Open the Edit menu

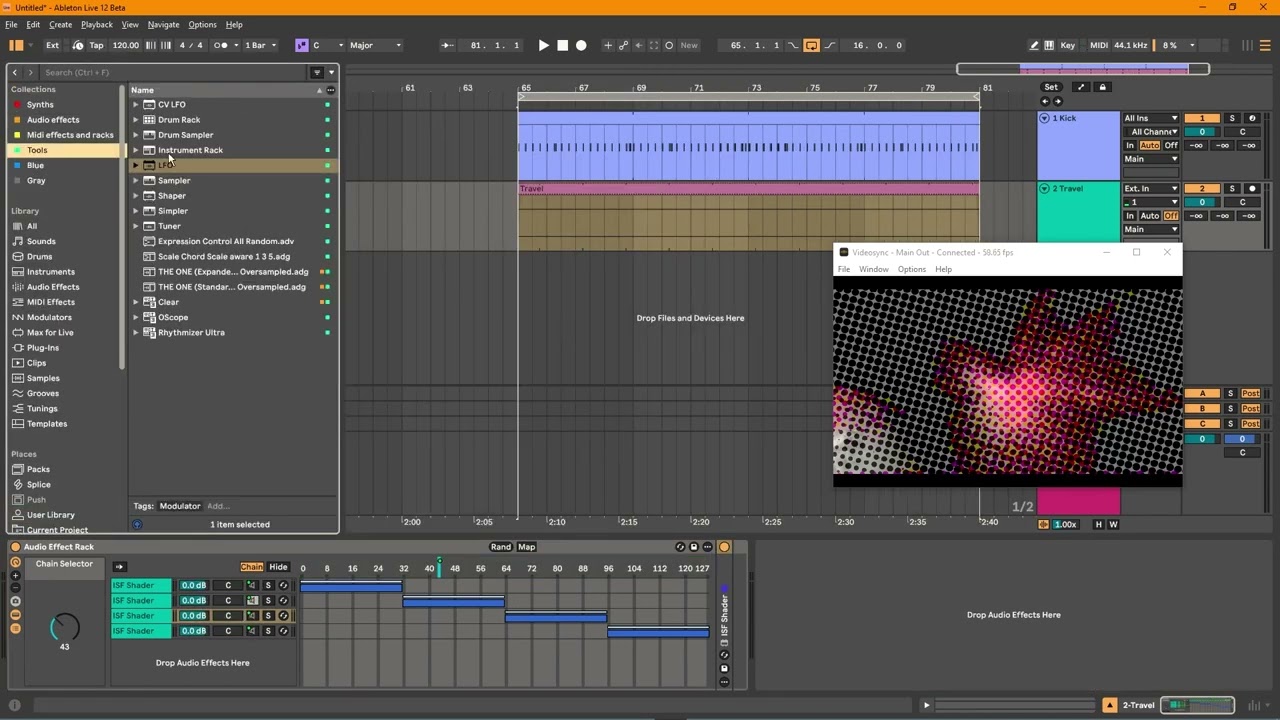coord(33,24)
